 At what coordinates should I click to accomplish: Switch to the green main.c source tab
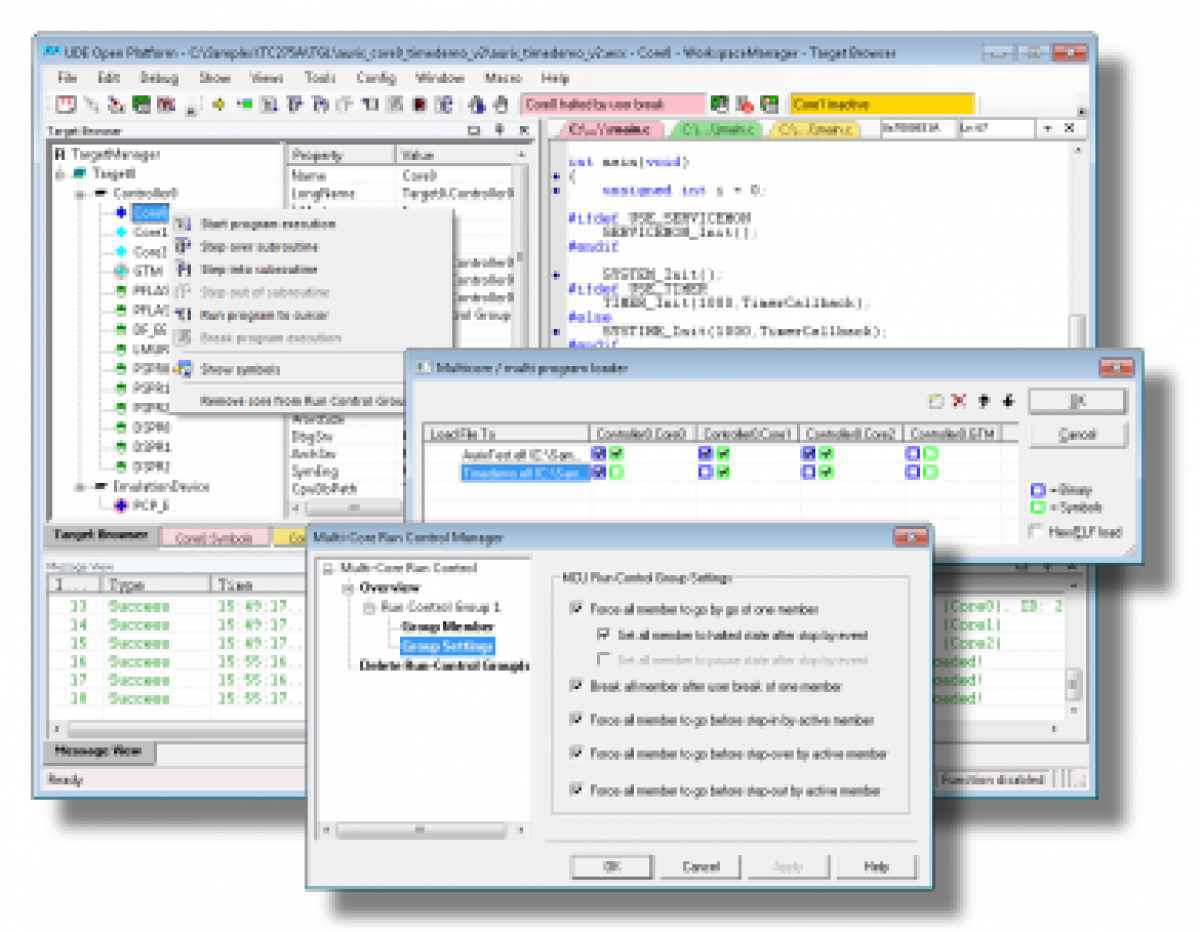coord(716,130)
